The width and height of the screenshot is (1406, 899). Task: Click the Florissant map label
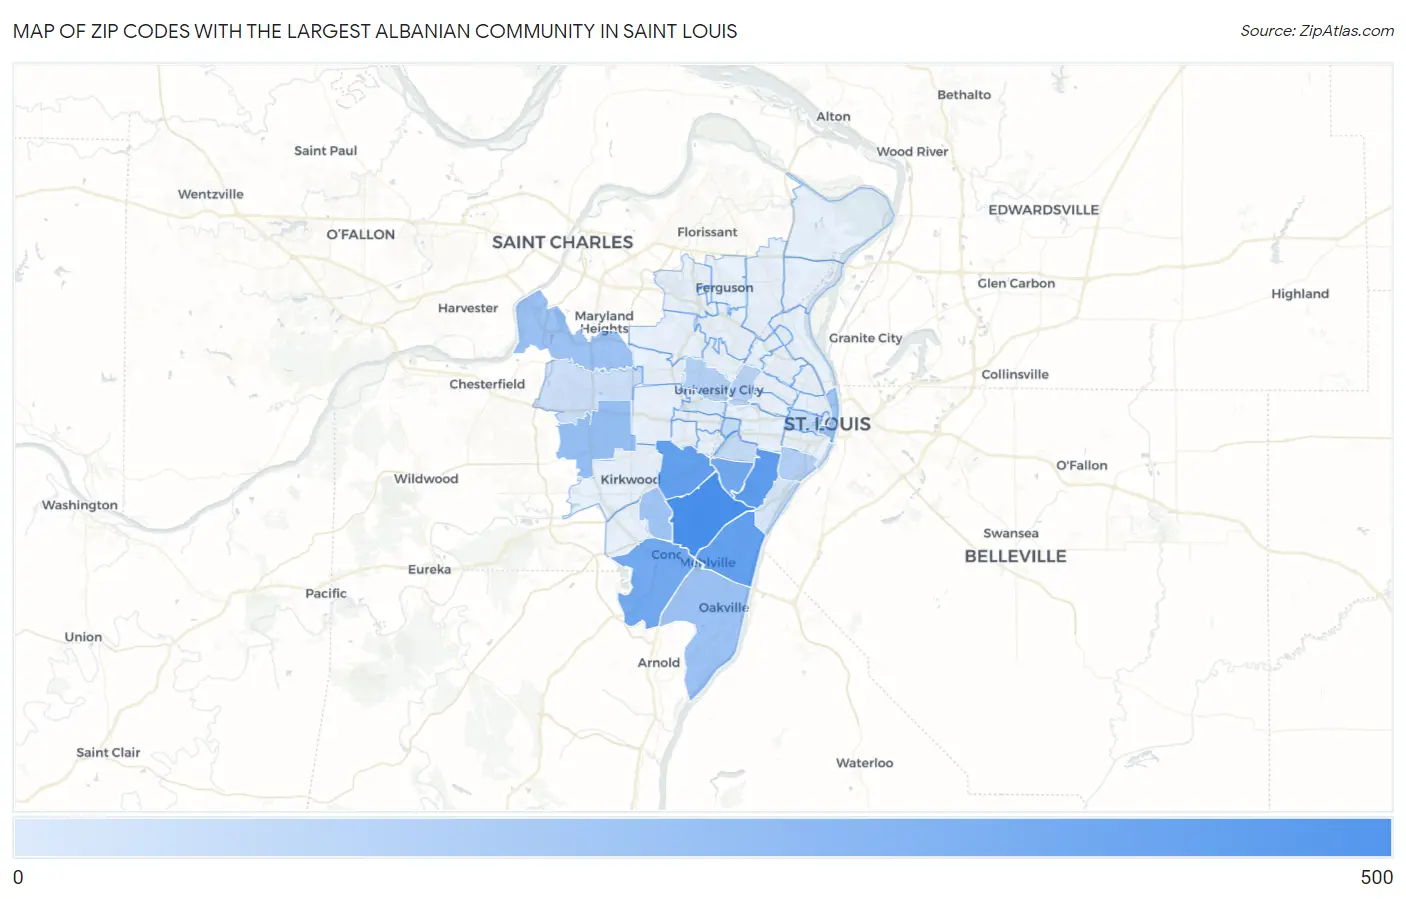[x=707, y=232]
